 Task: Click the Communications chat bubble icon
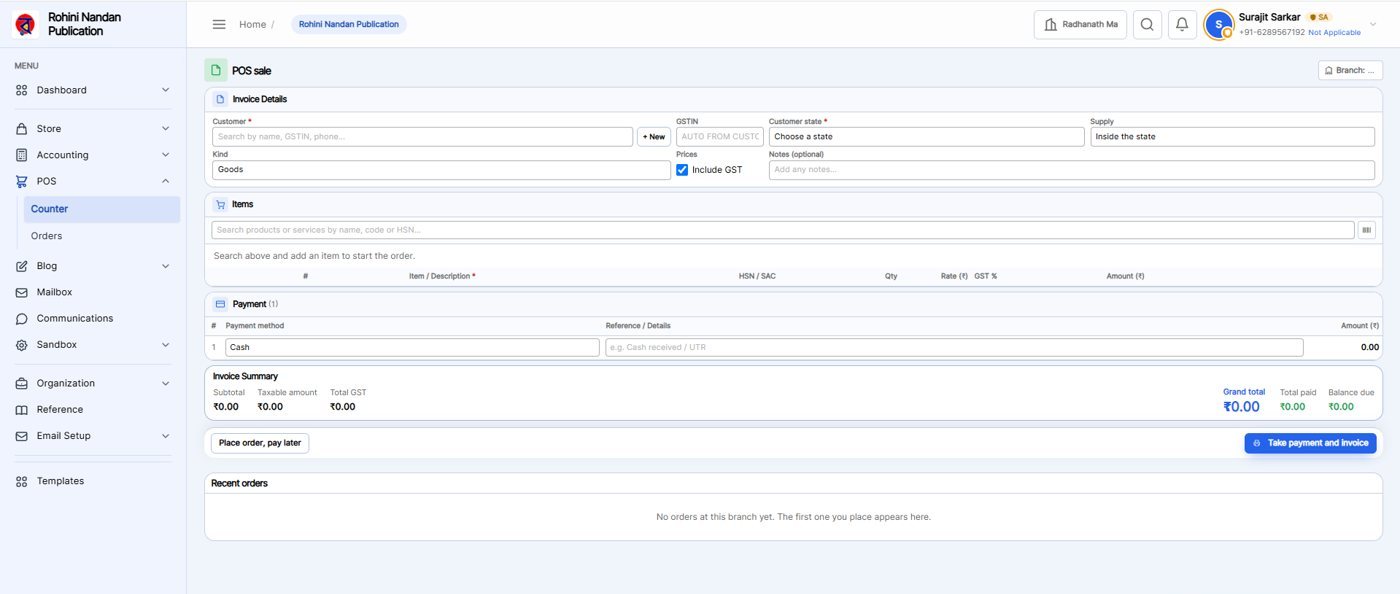22,318
